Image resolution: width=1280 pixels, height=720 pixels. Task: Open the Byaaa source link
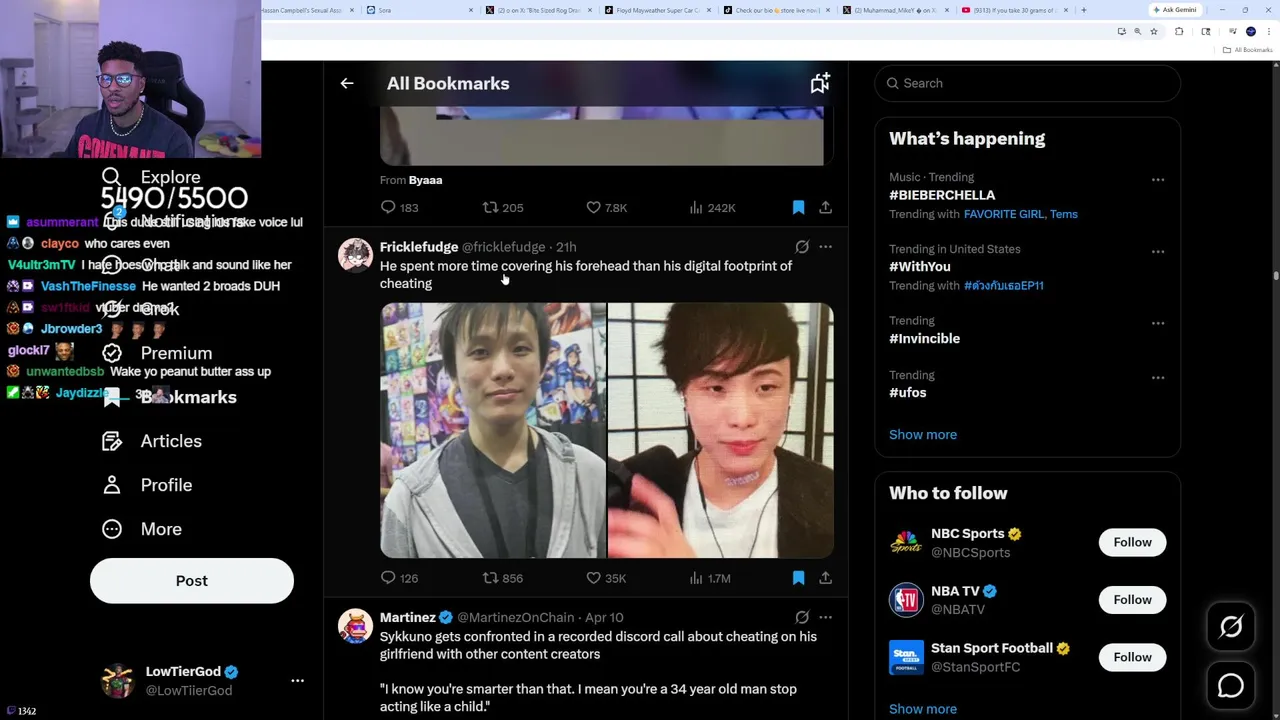tap(425, 180)
